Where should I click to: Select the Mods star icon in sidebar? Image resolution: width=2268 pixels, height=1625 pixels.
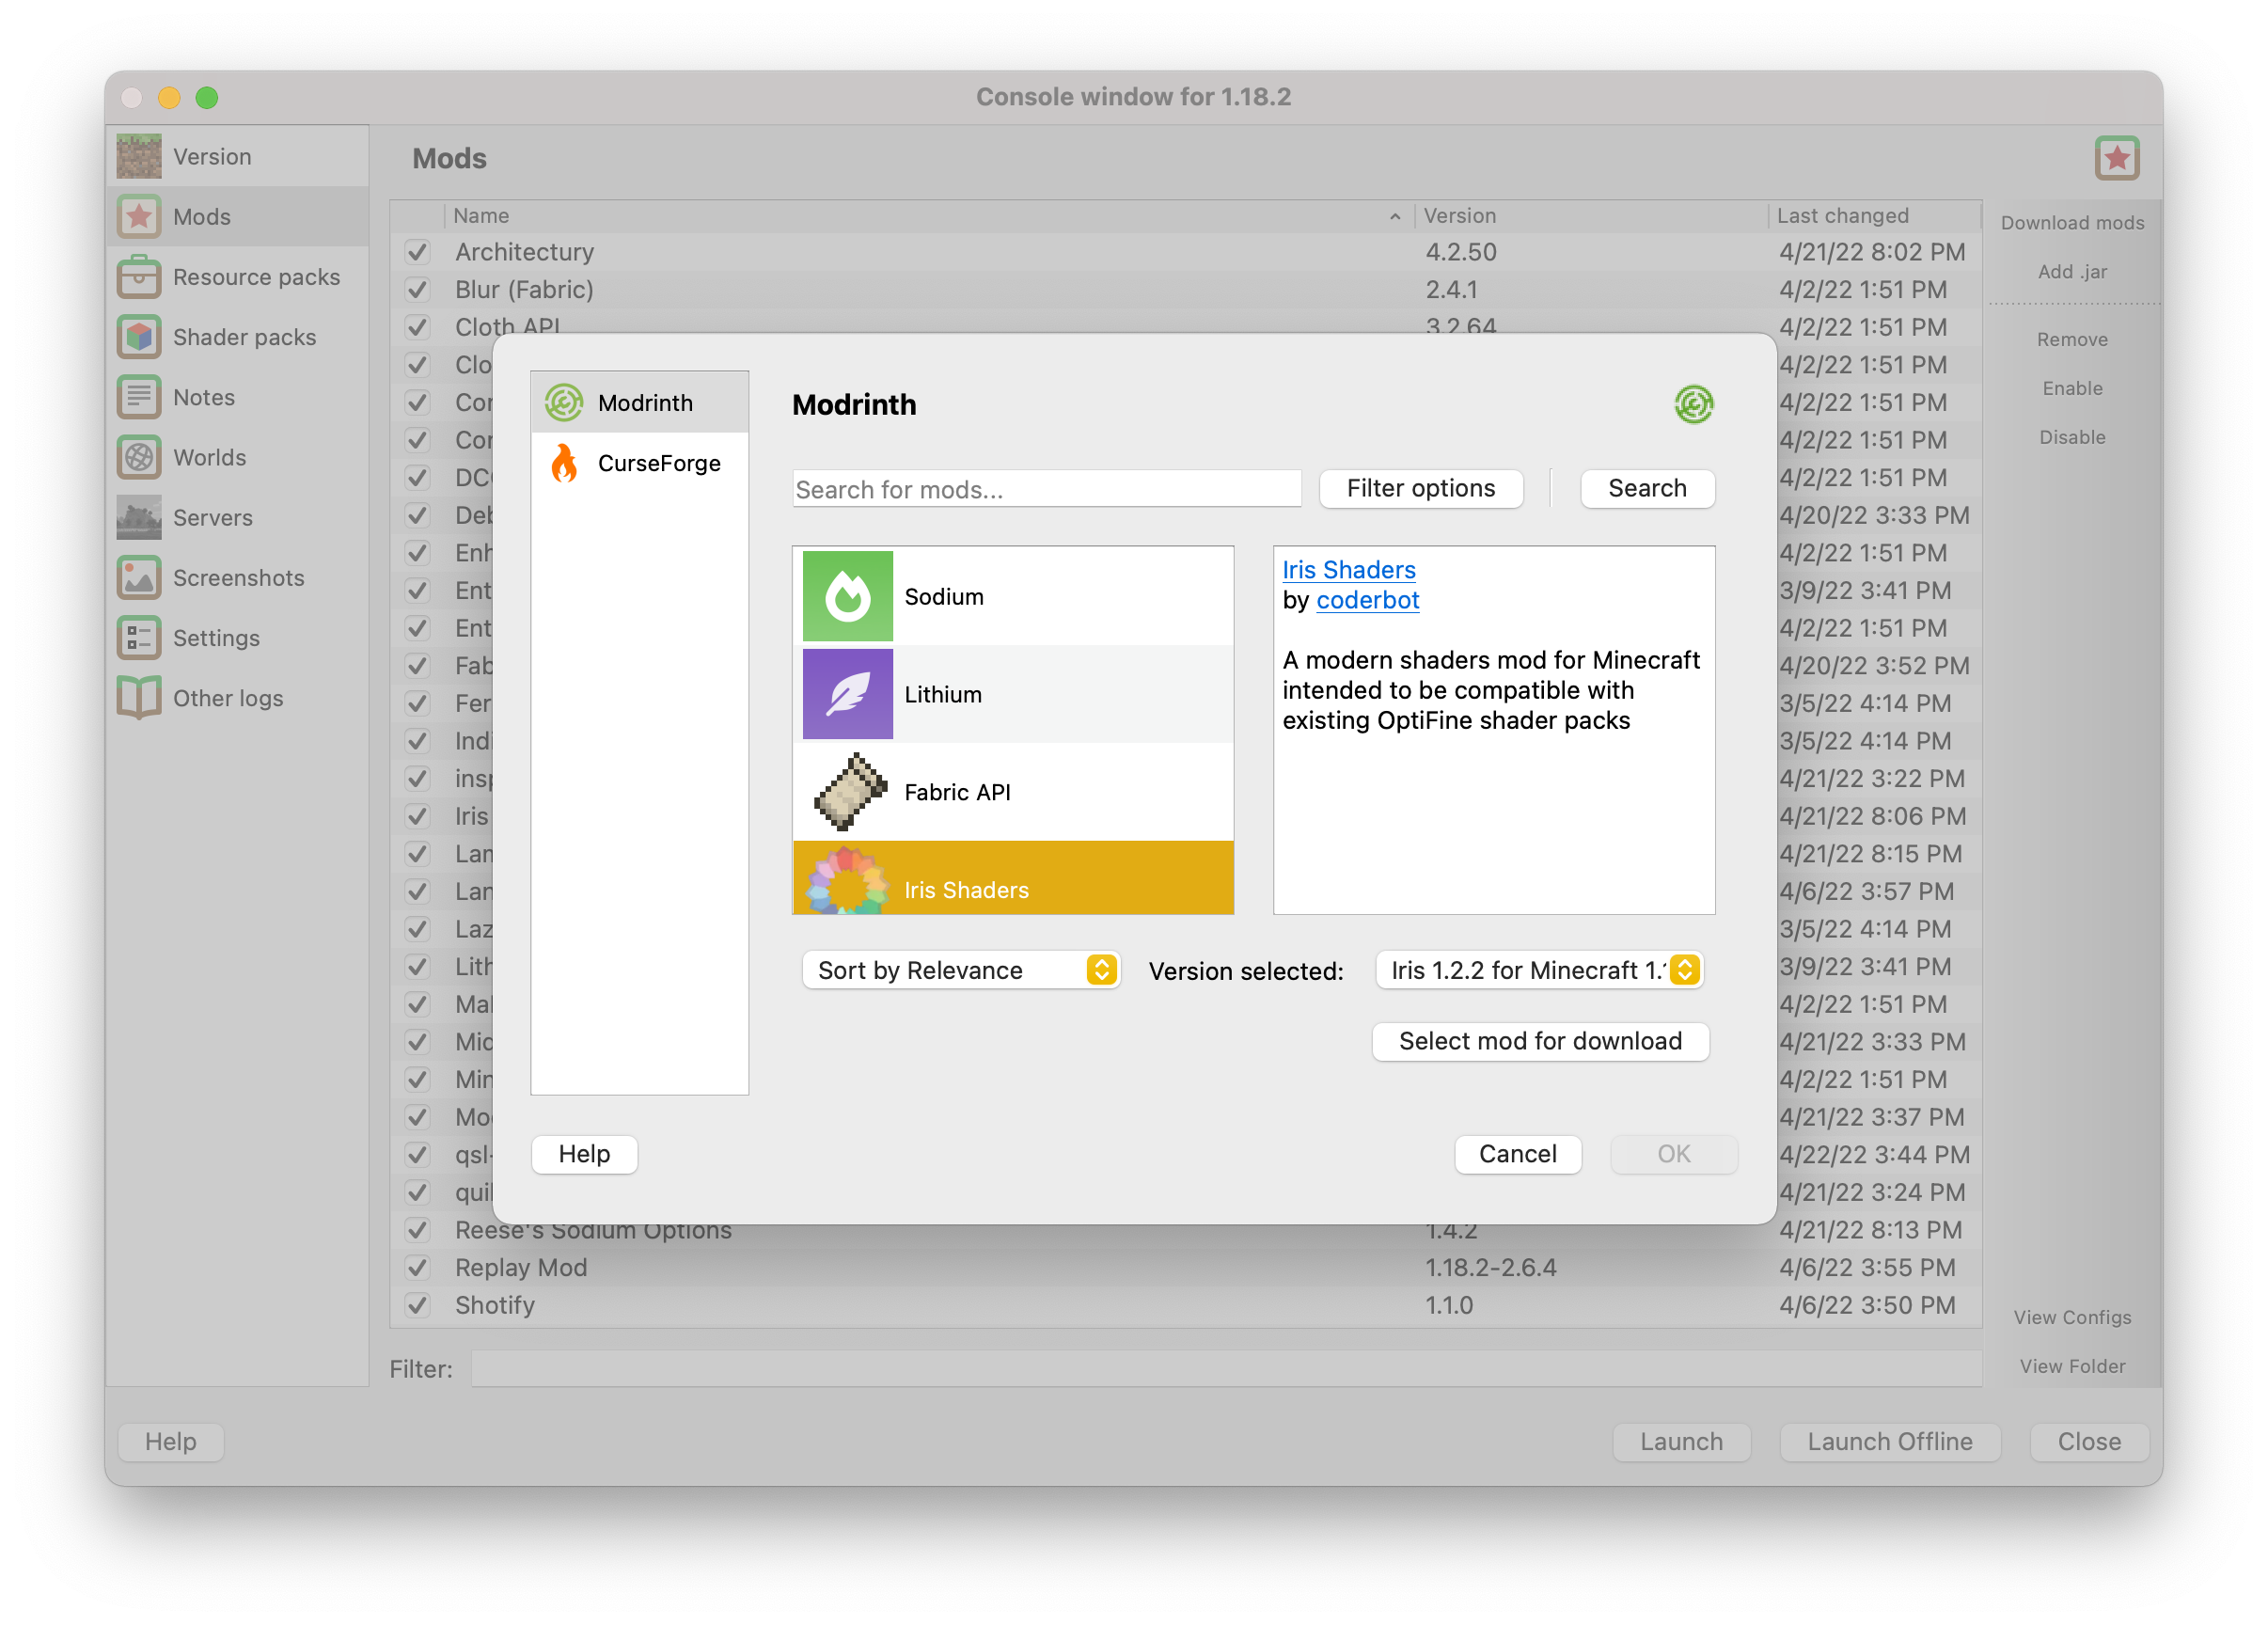pos(140,216)
